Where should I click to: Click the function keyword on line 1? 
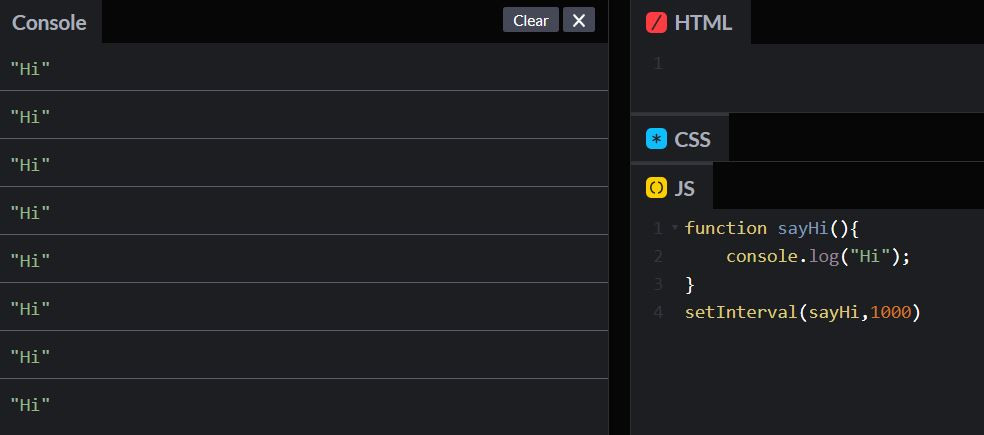(726, 228)
